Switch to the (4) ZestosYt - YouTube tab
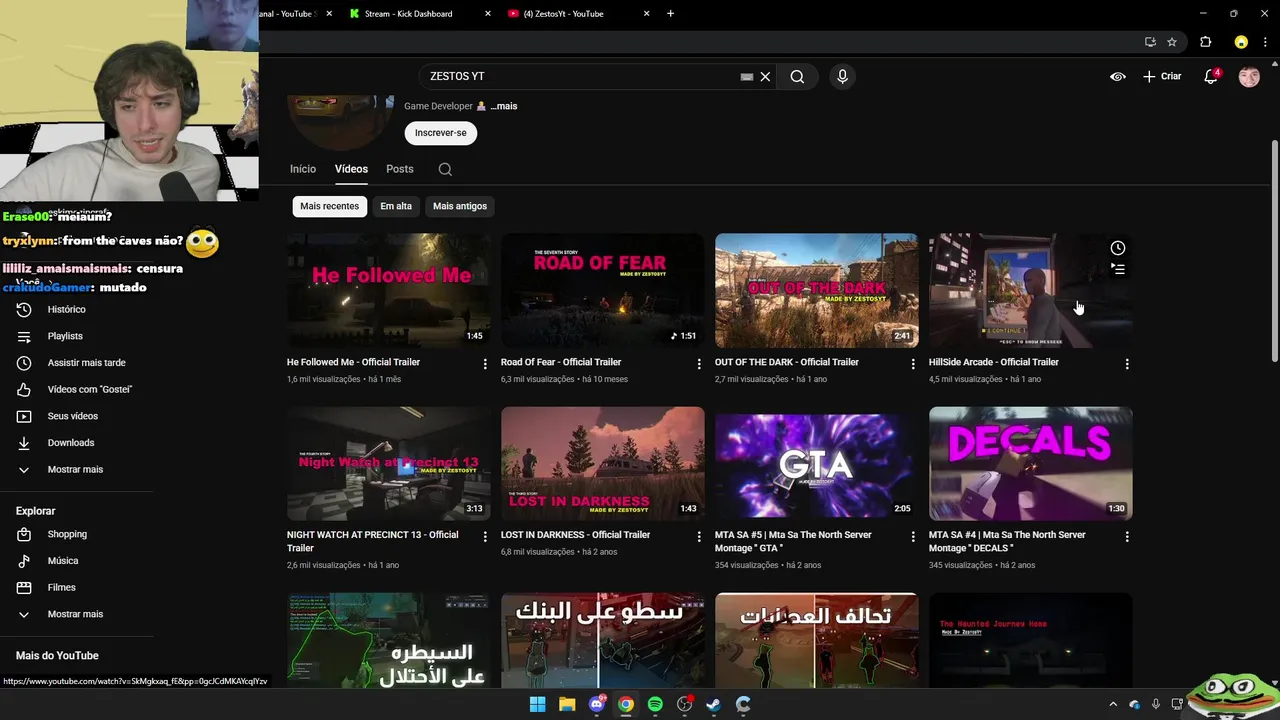 pos(565,14)
